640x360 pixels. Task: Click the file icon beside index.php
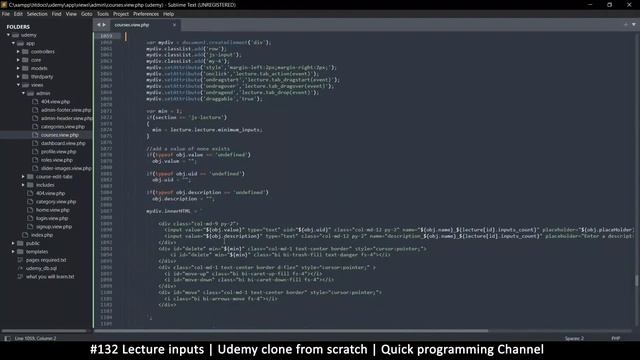[25, 235]
